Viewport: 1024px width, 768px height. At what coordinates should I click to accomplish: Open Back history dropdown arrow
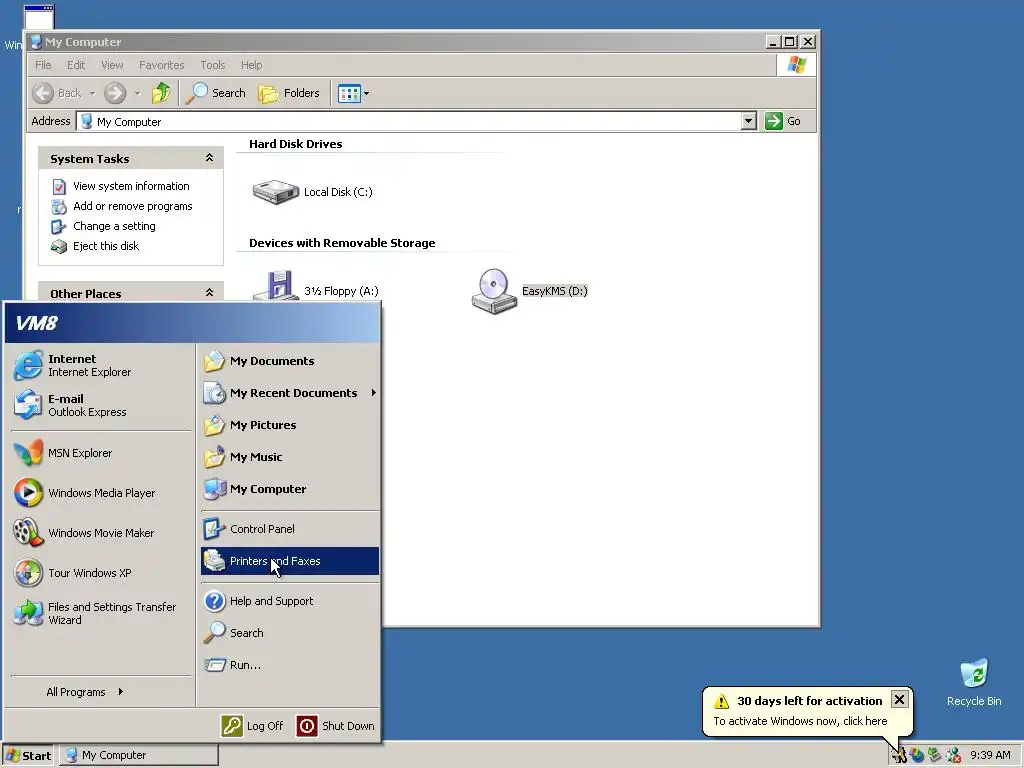click(x=92, y=93)
